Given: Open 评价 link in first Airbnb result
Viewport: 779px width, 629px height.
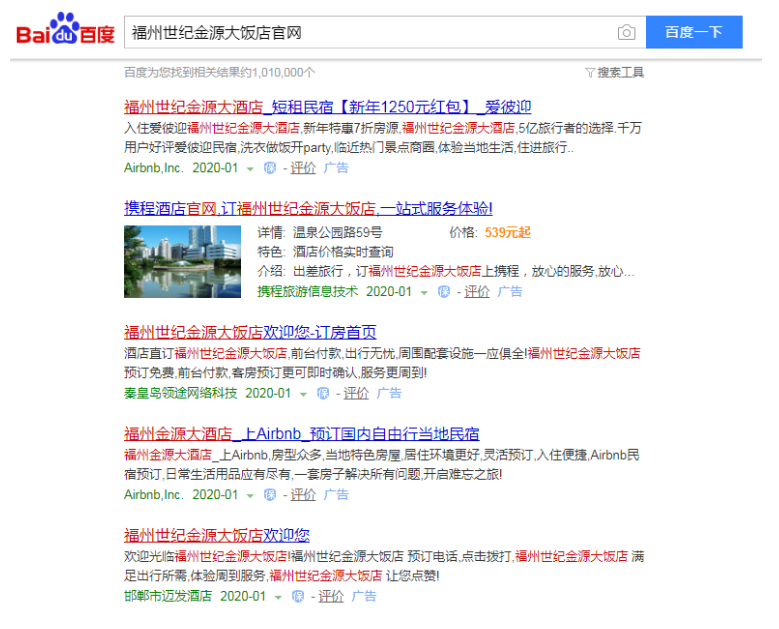Looking at the screenshot, I should [x=303, y=168].
